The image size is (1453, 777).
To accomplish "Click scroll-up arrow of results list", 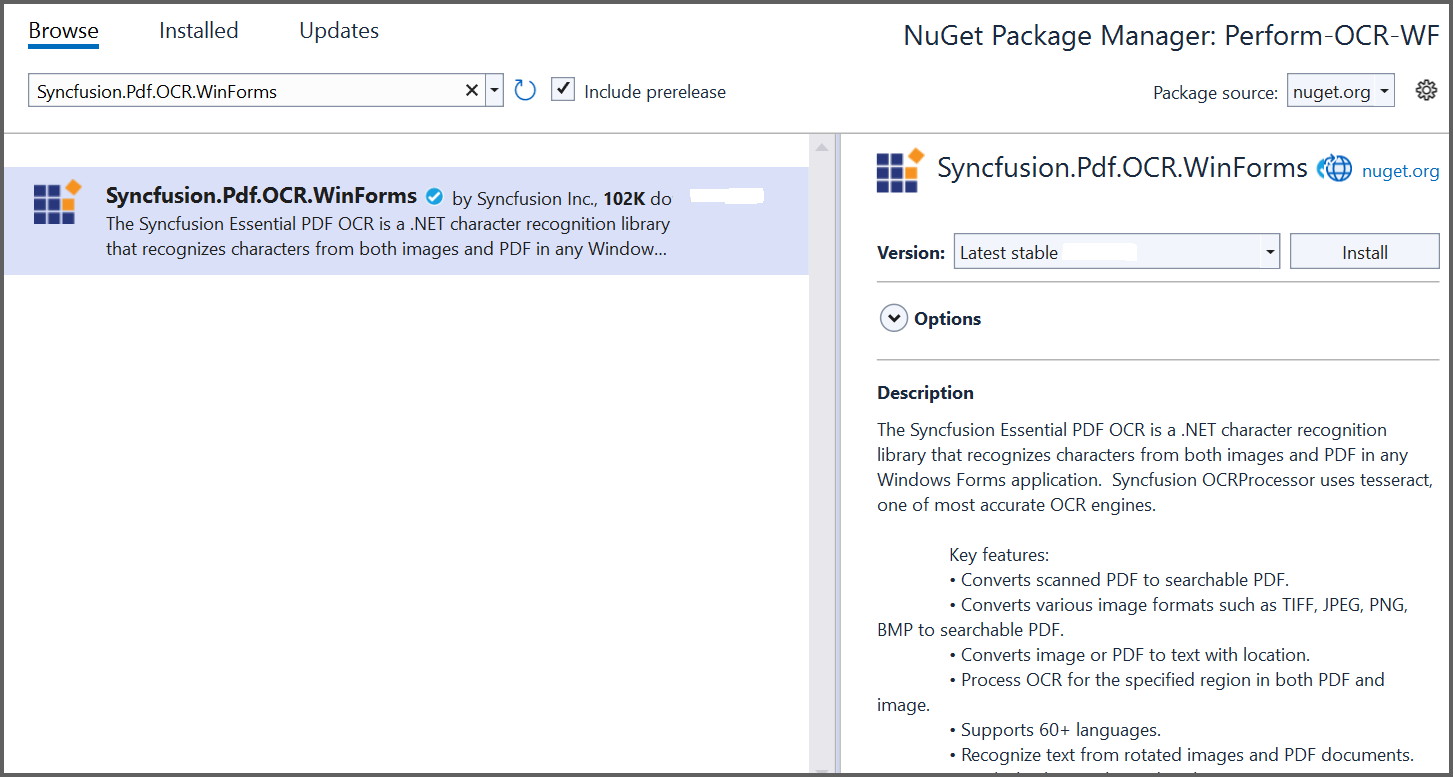I will coord(822,148).
